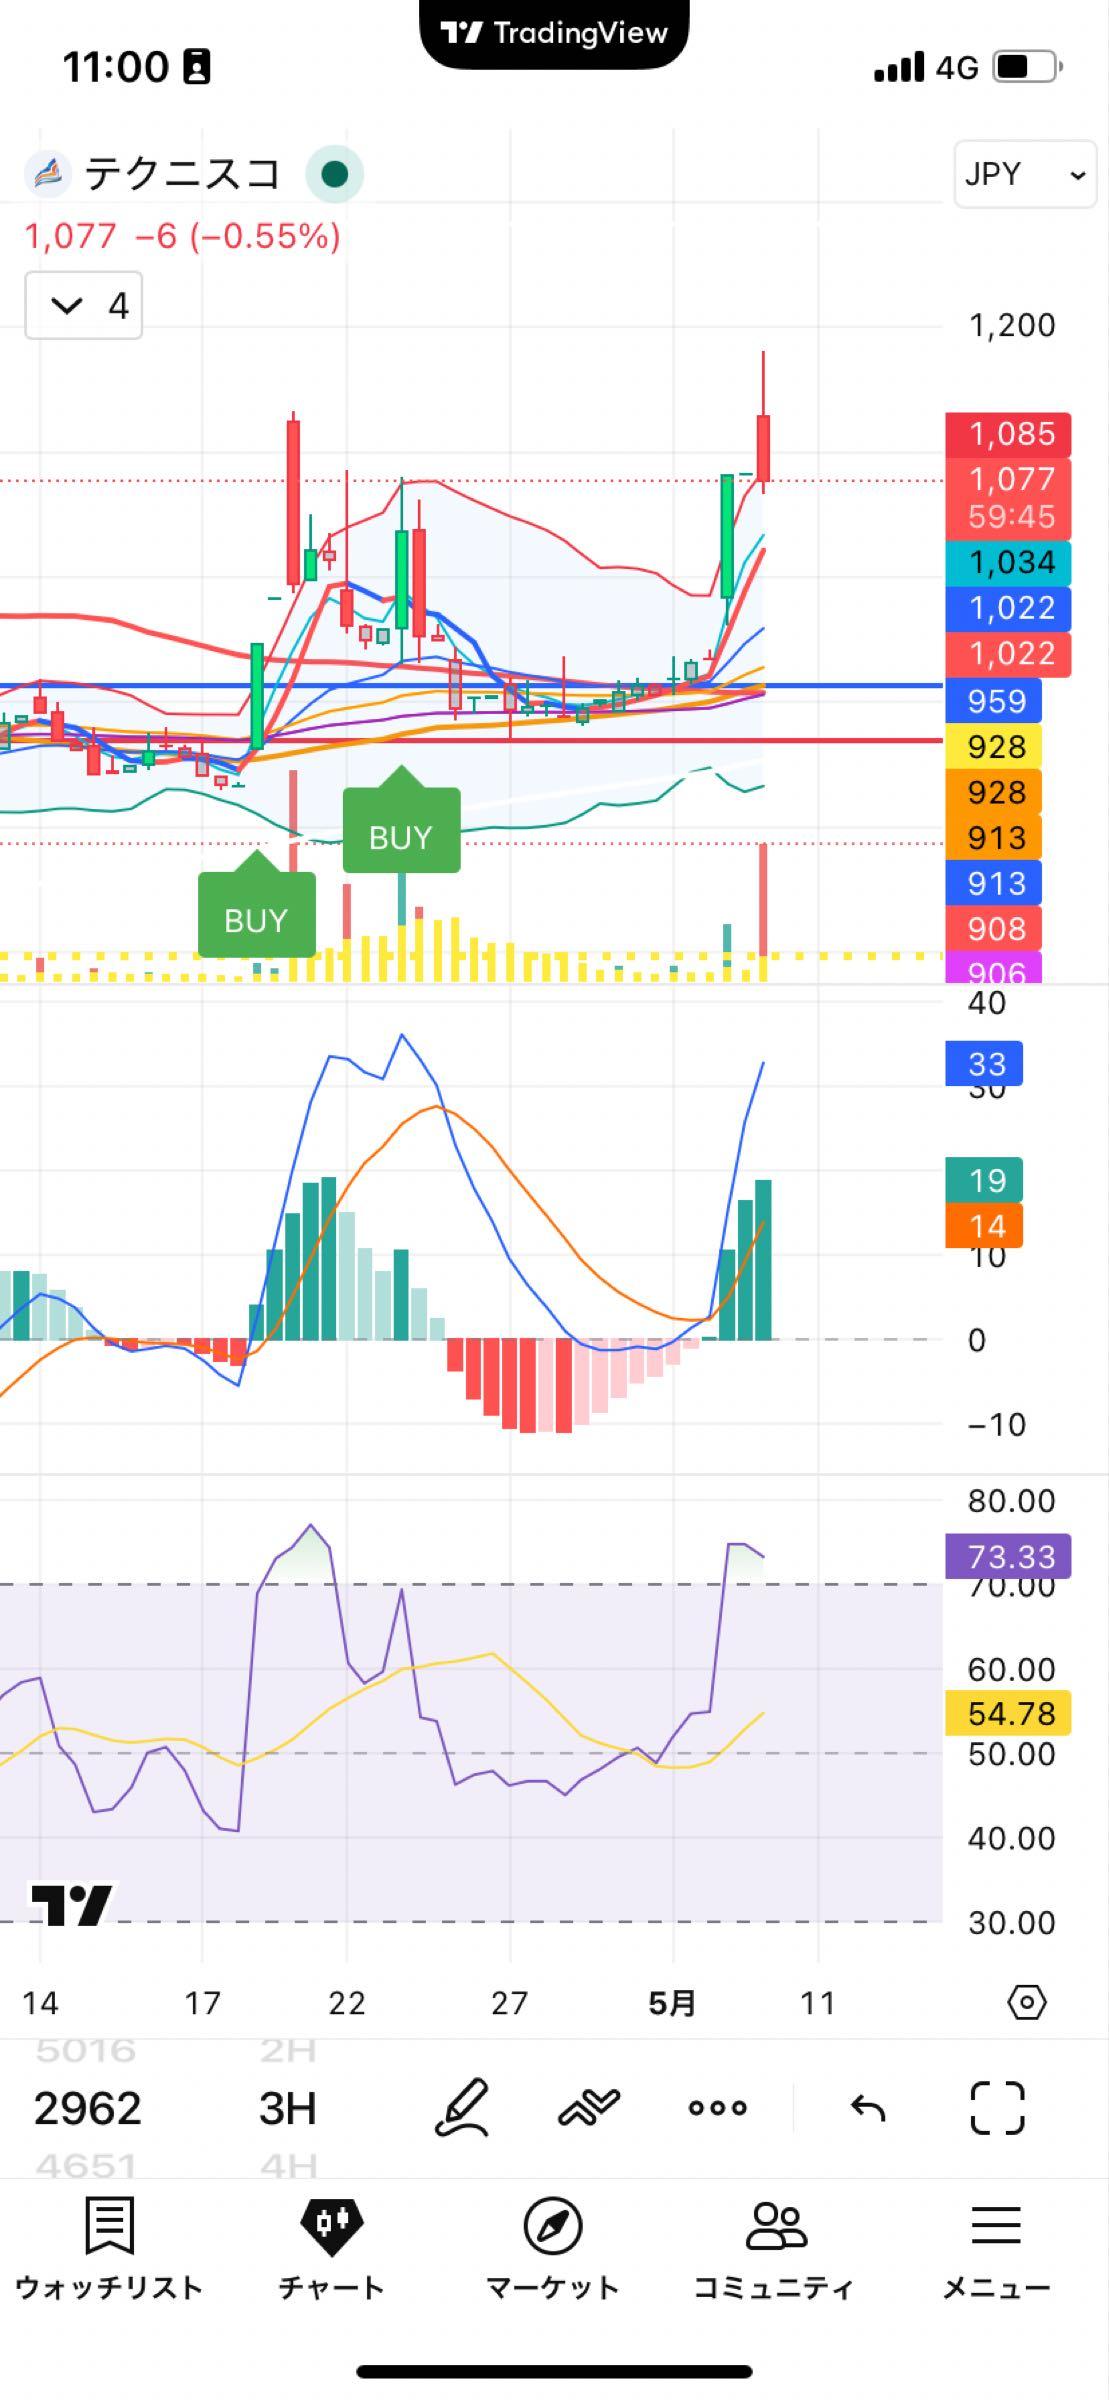Go to the コミュニティ tab
Screen dimensions: 1109x2400
[775, 2249]
